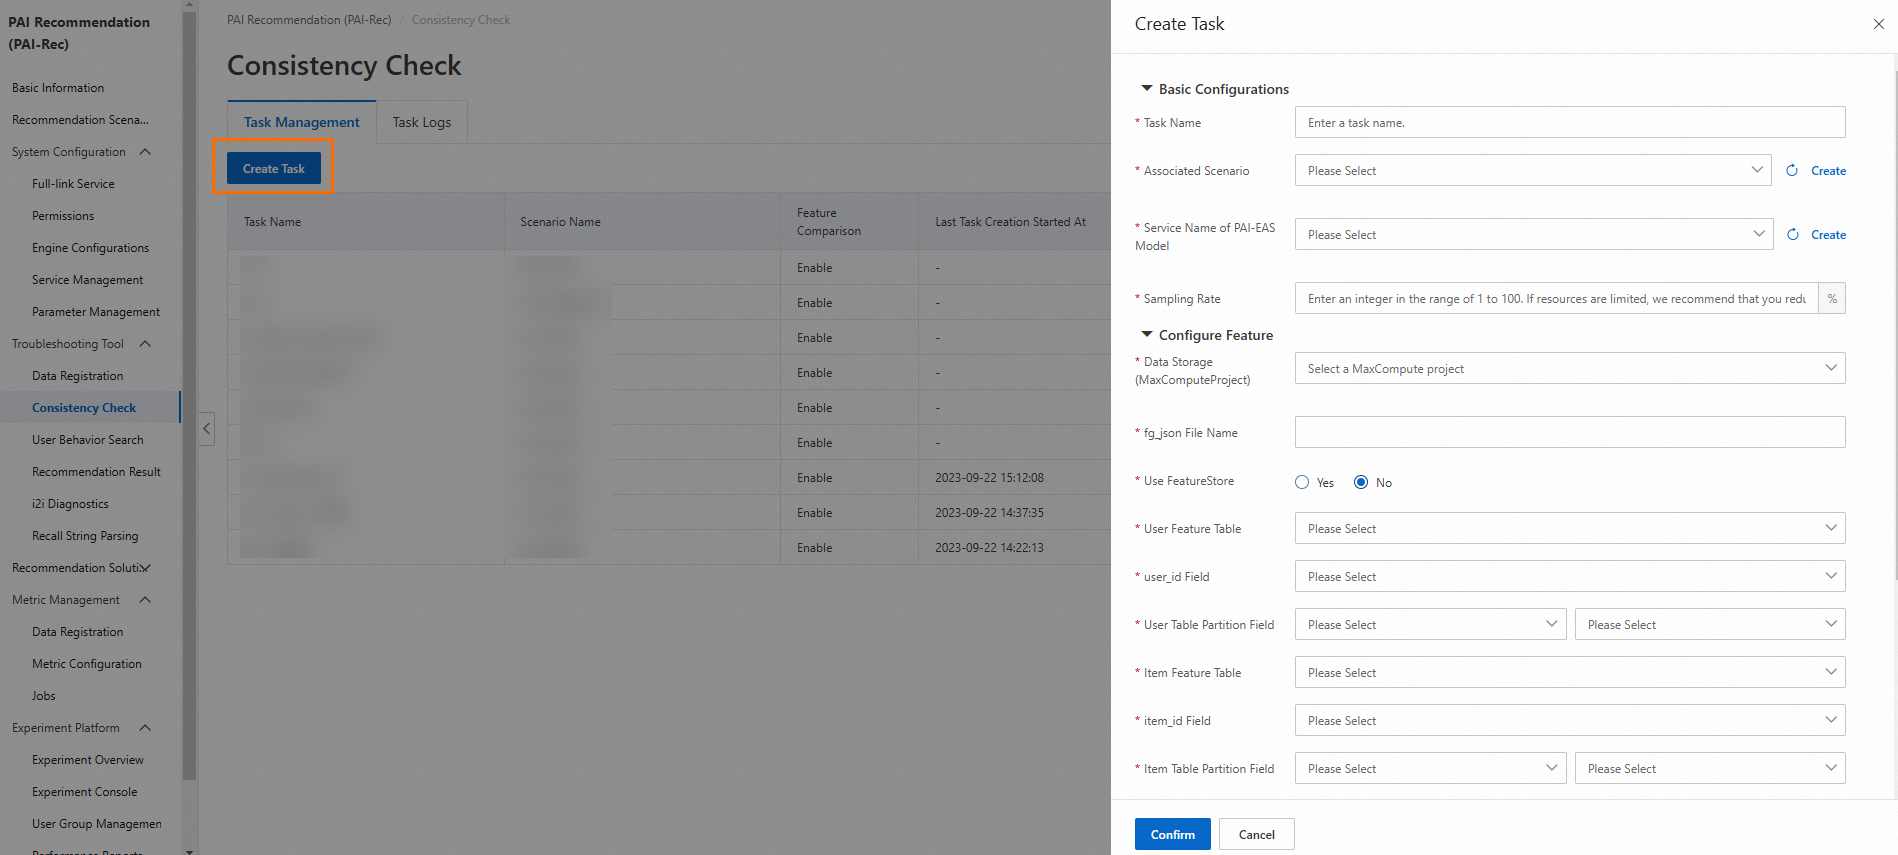The height and width of the screenshot is (855, 1898).
Task: Open the Associated Scenario dropdown
Action: [1533, 171]
